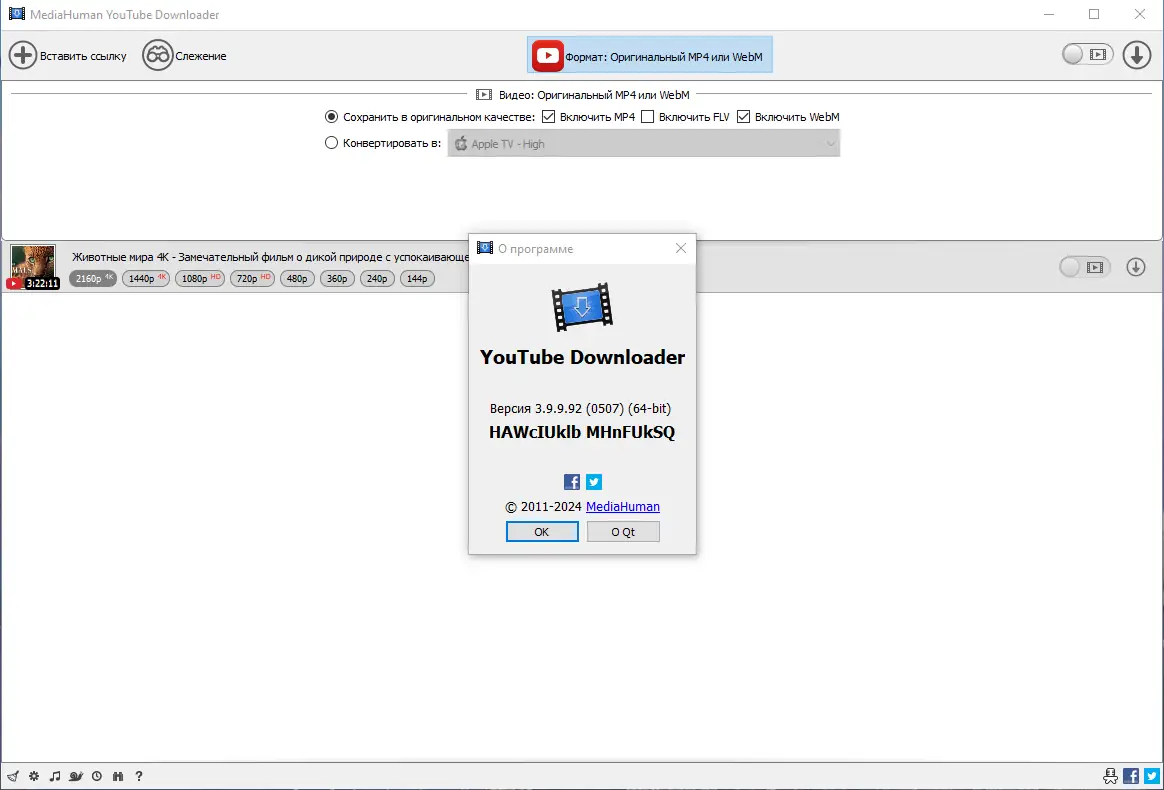The image size is (1164, 790).
Task: Open Twitter icon in status bar
Action: click(x=1151, y=777)
